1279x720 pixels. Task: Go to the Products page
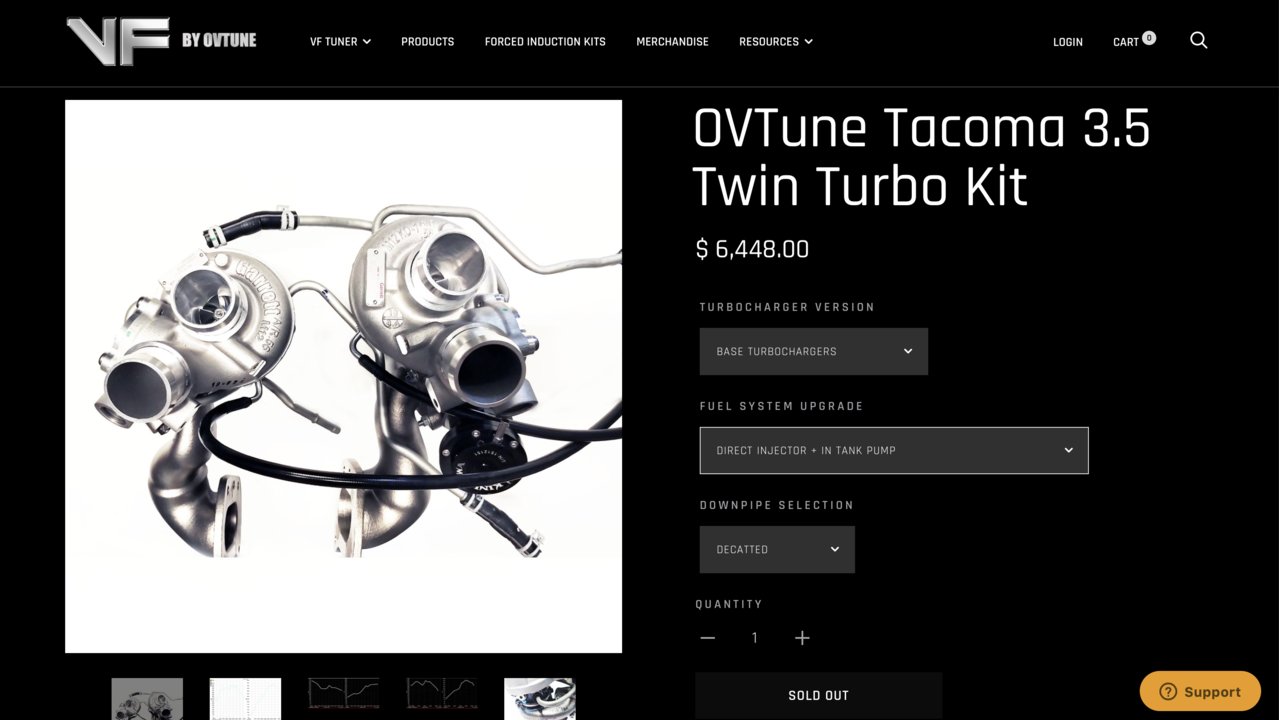(427, 42)
